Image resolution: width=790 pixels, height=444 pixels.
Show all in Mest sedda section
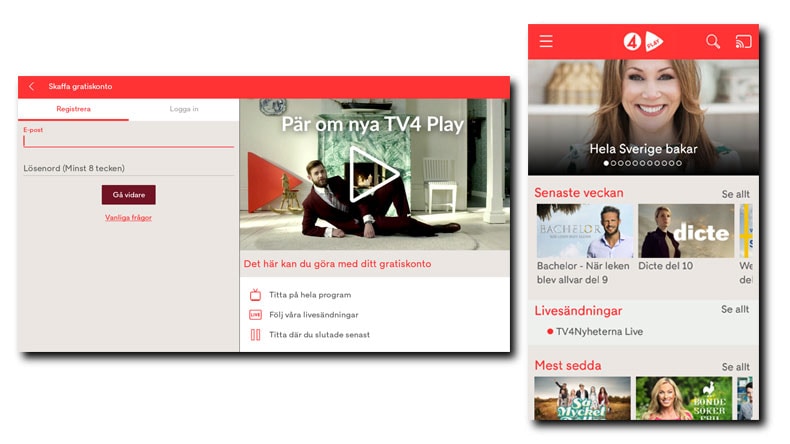735,367
